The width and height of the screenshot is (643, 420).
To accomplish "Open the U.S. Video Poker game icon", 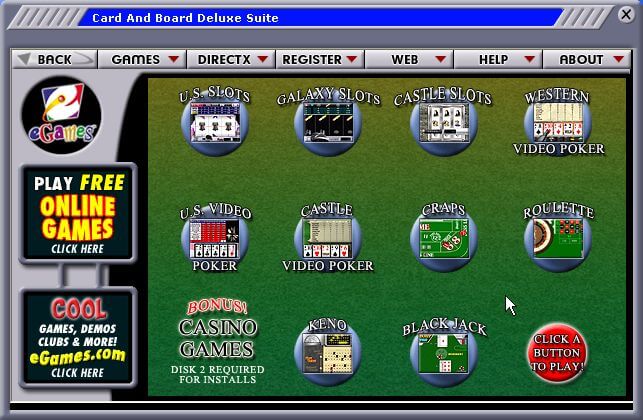I will (x=215, y=238).
